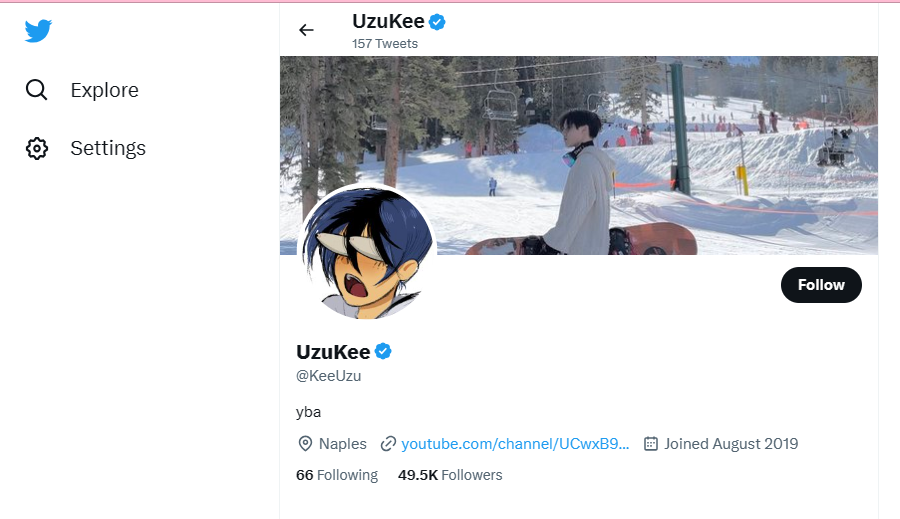Click the chain link icon before the YouTube URL
Image resolution: width=900 pixels, height=519 pixels.
click(x=388, y=444)
